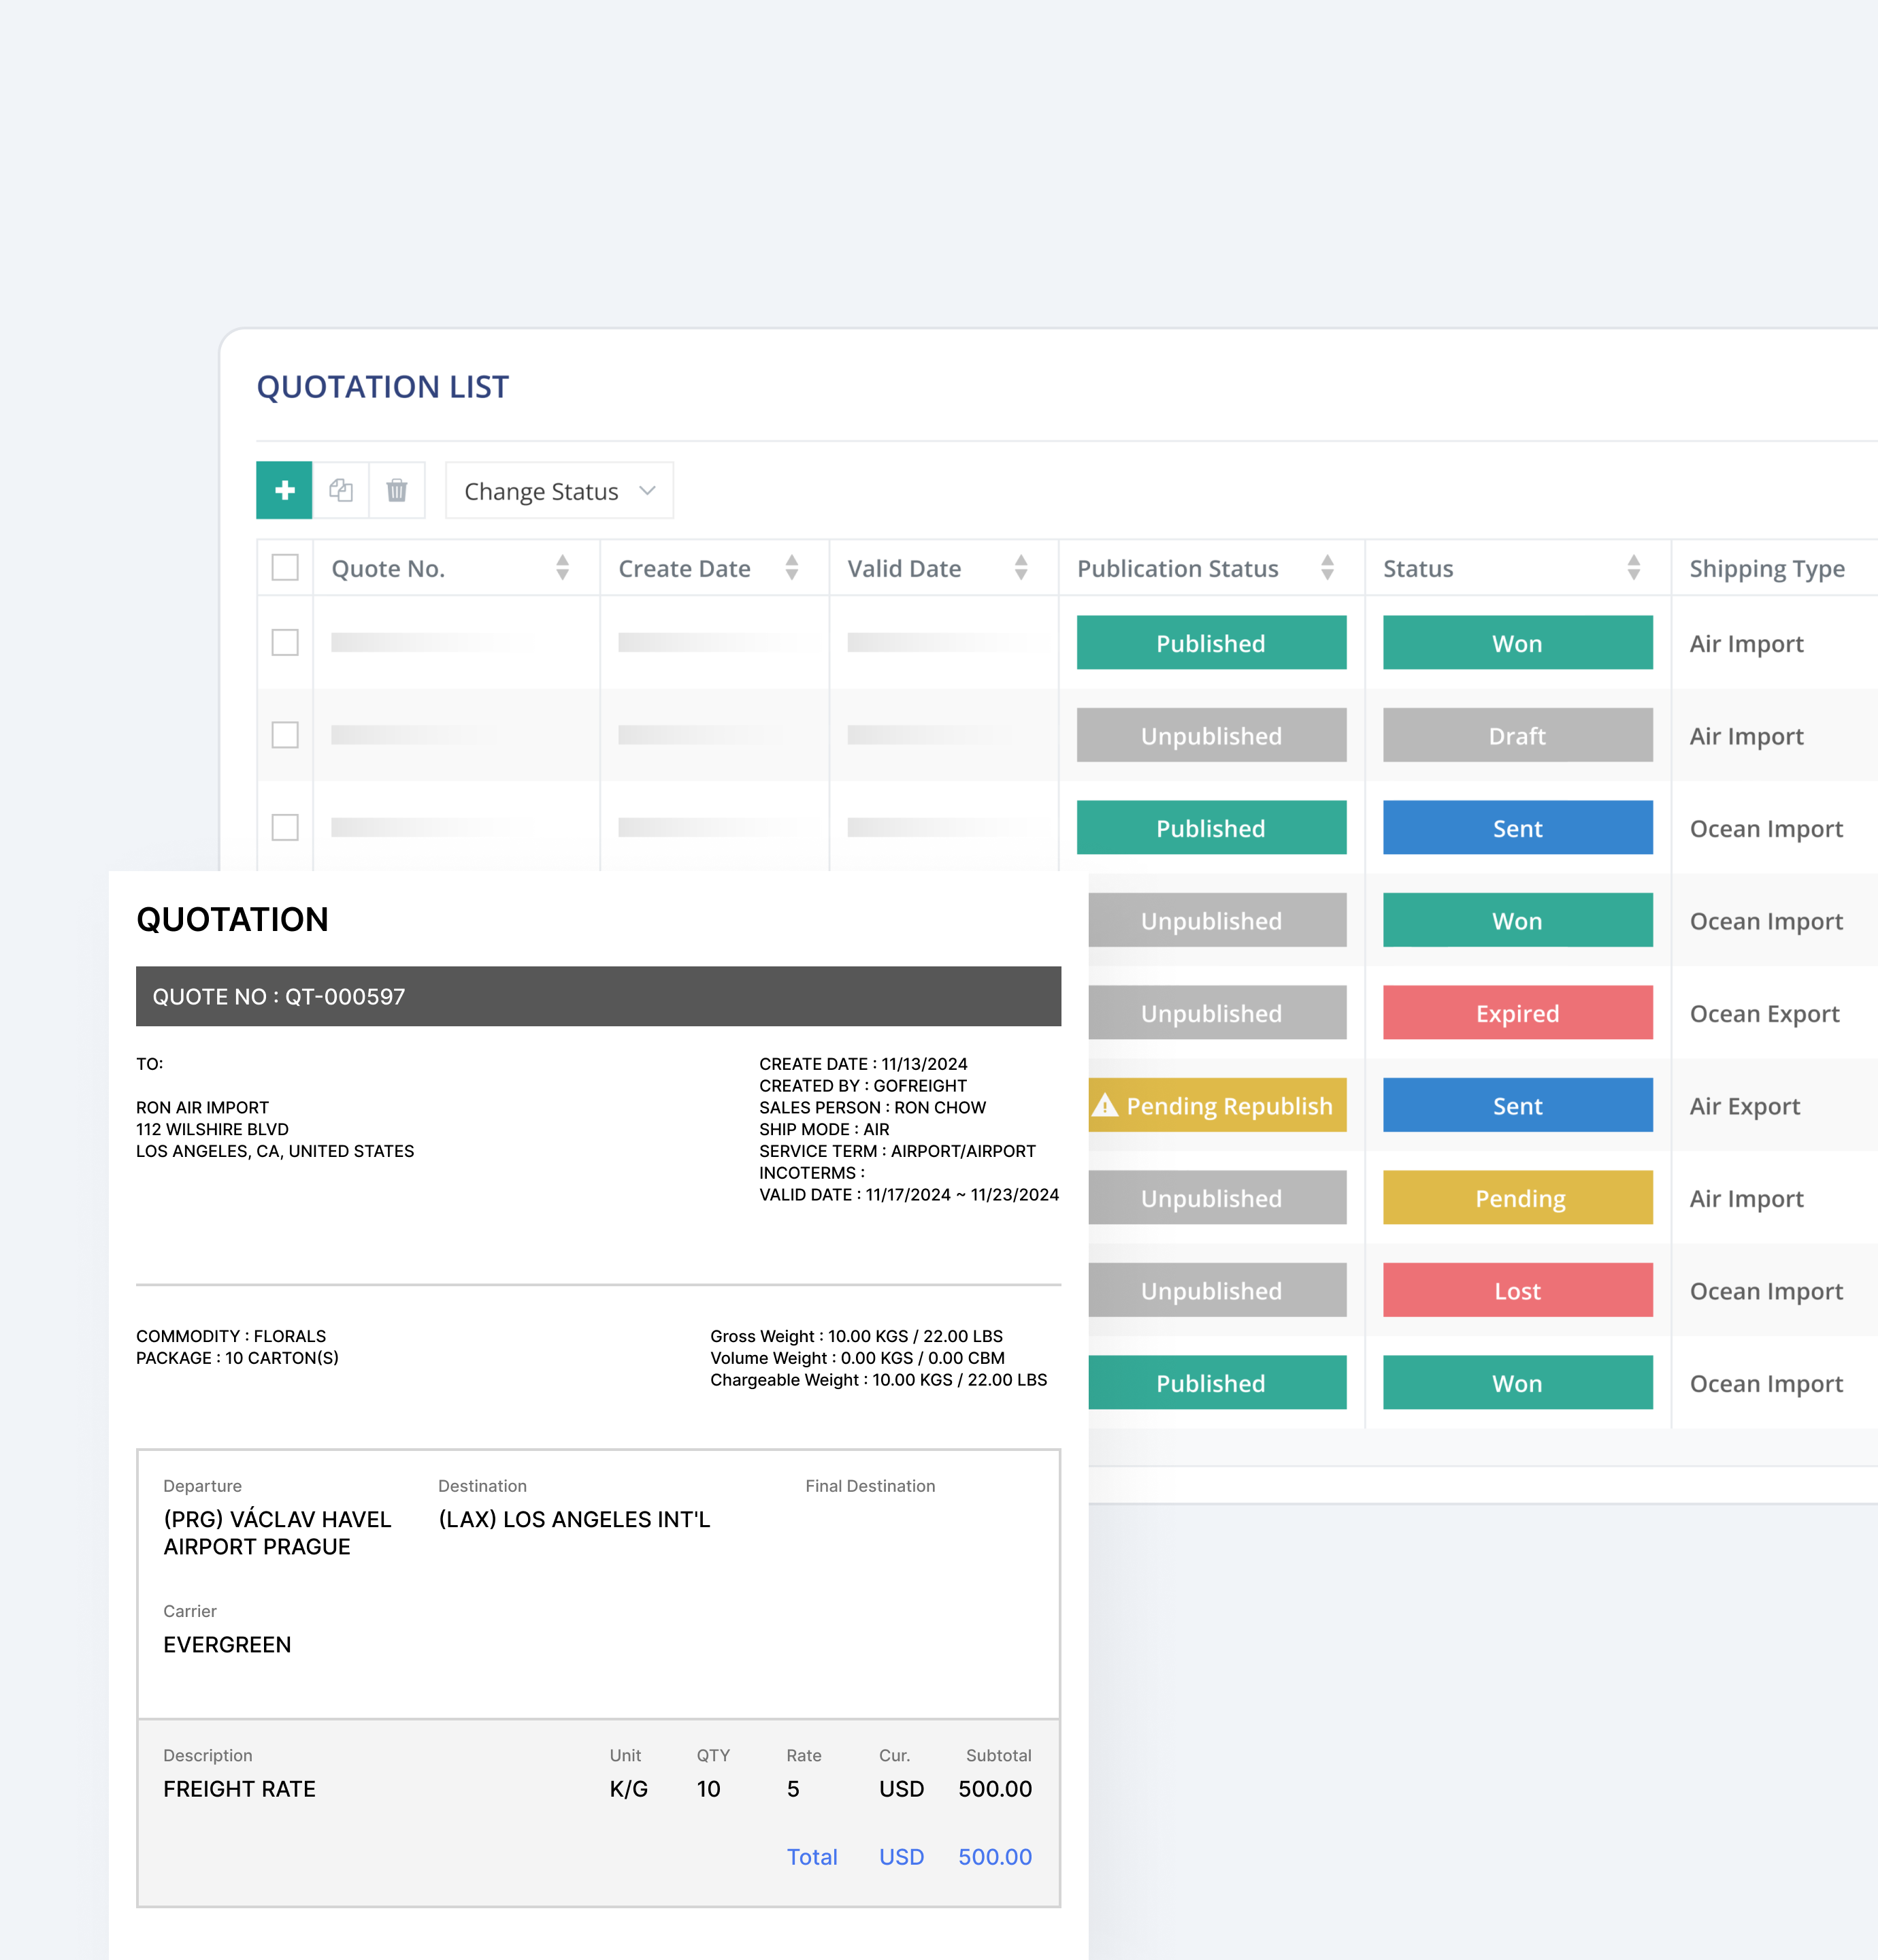Click the sort icon beside Valid Date
The image size is (1878, 1960).
(1021, 568)
